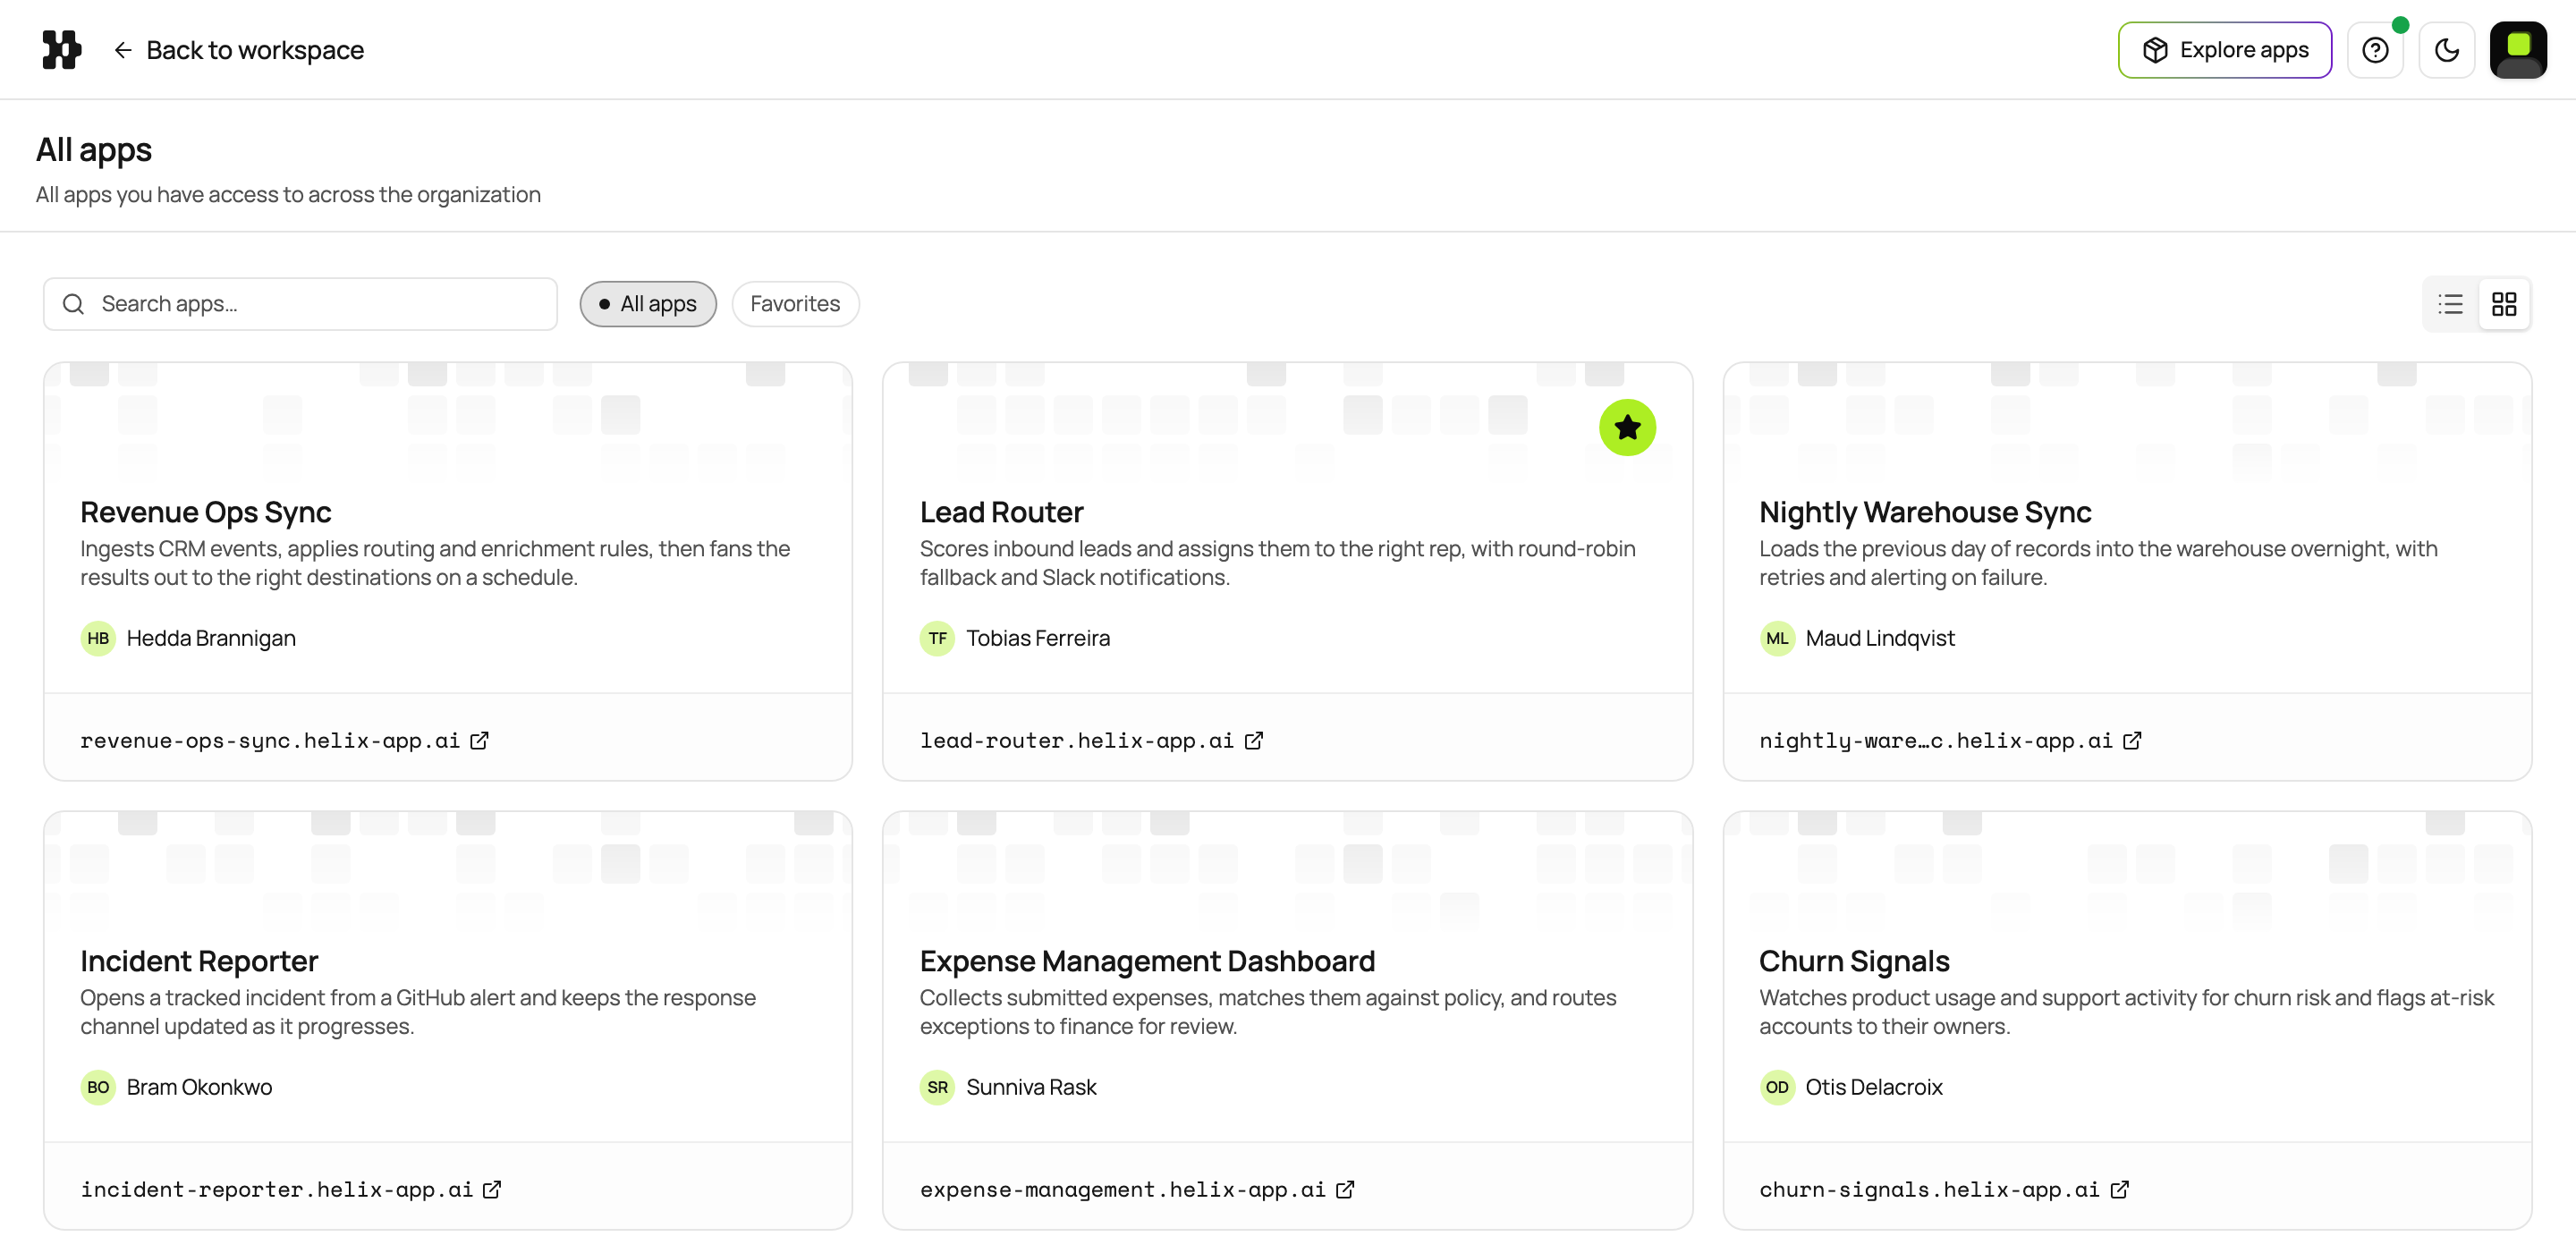Click the revenue-ops-sync.helix-app.ai URL
Screen dimensions: 2576x1245
coord(270,741)
